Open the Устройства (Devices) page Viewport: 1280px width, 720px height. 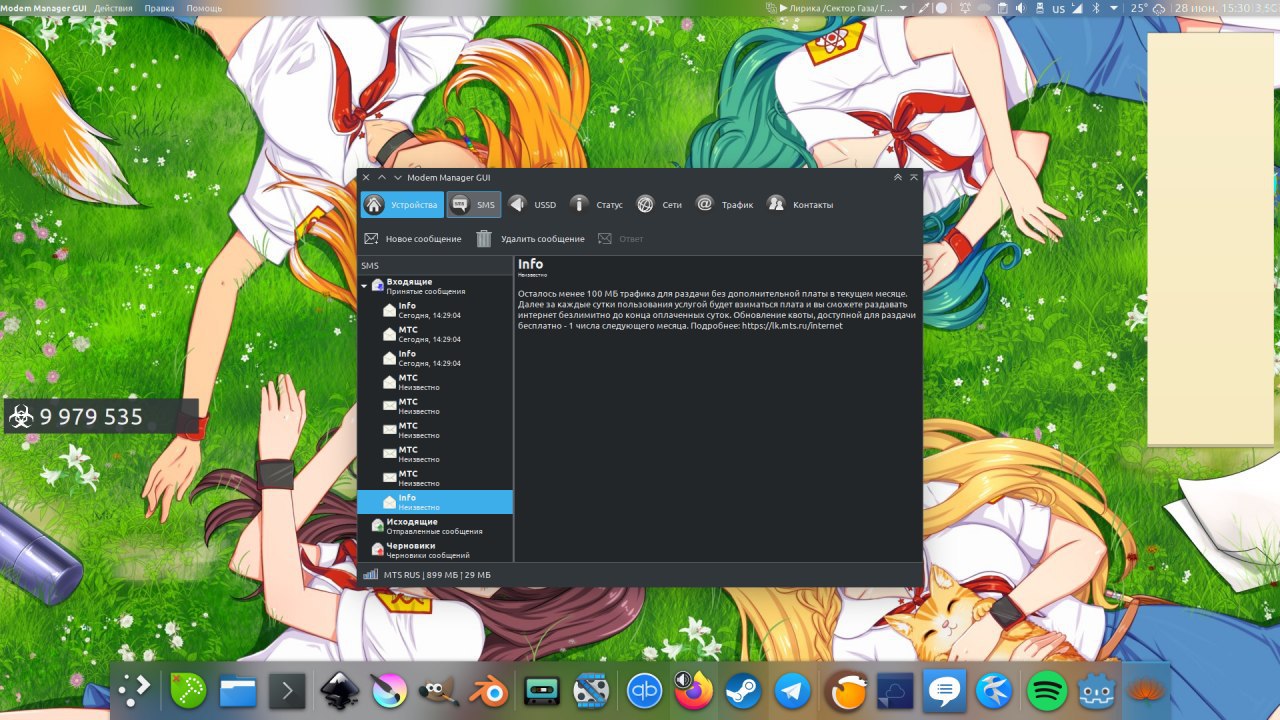click(402, 205)
